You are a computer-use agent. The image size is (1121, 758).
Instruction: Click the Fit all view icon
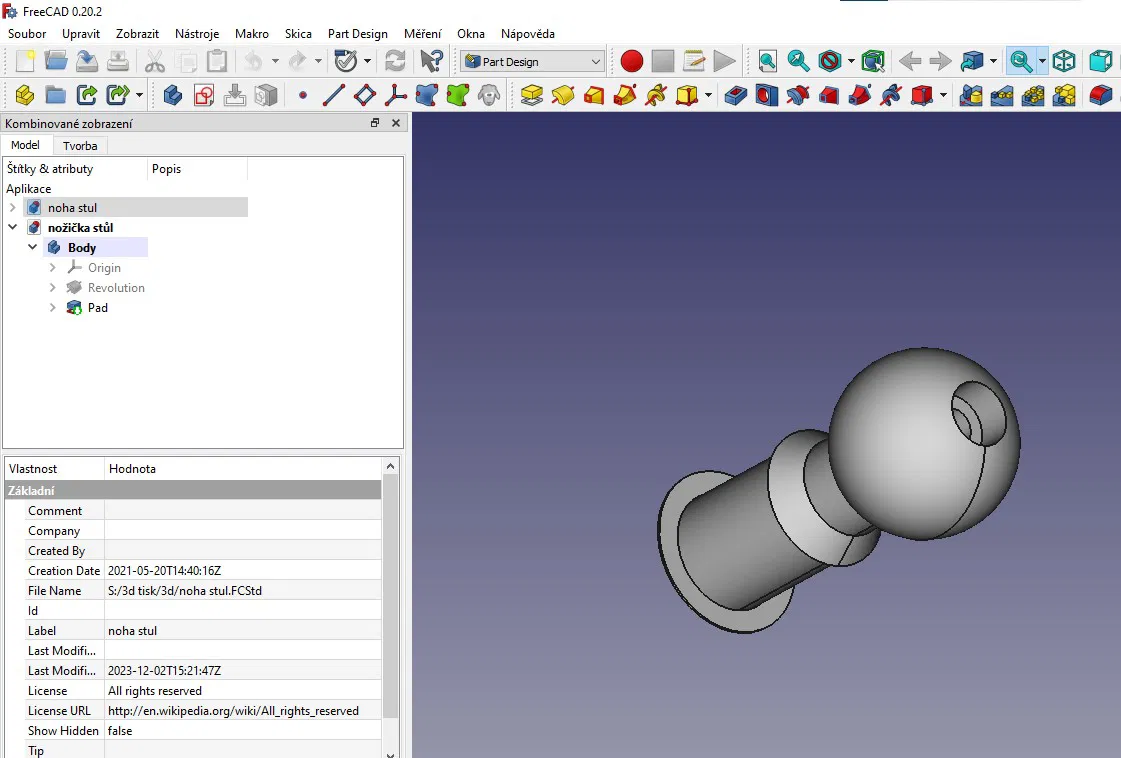point(767,61)
